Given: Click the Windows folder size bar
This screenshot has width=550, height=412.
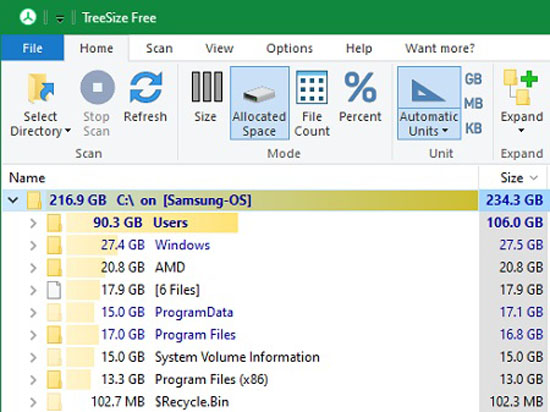Looking at the screenshot, I should tap(92, 245).
